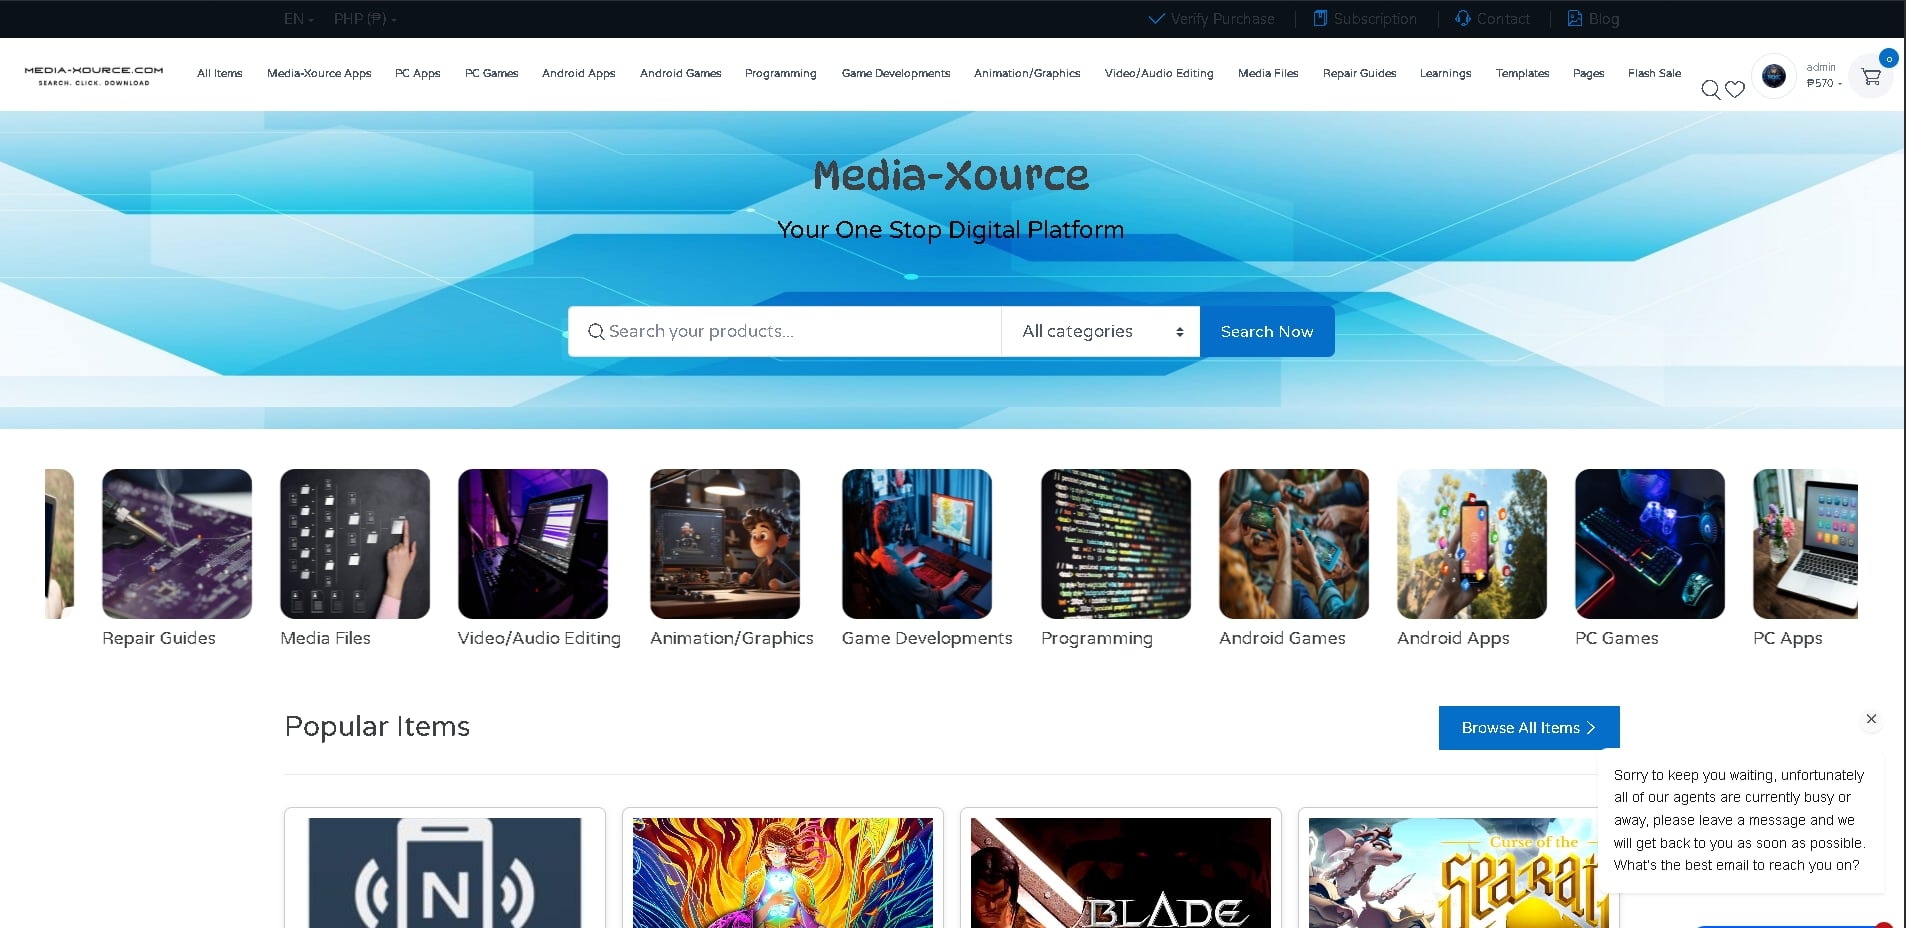Open the NFC phone popular item card
Image resolution: width=1906 pixels, height=928 pixels.
tap(445, 868)
